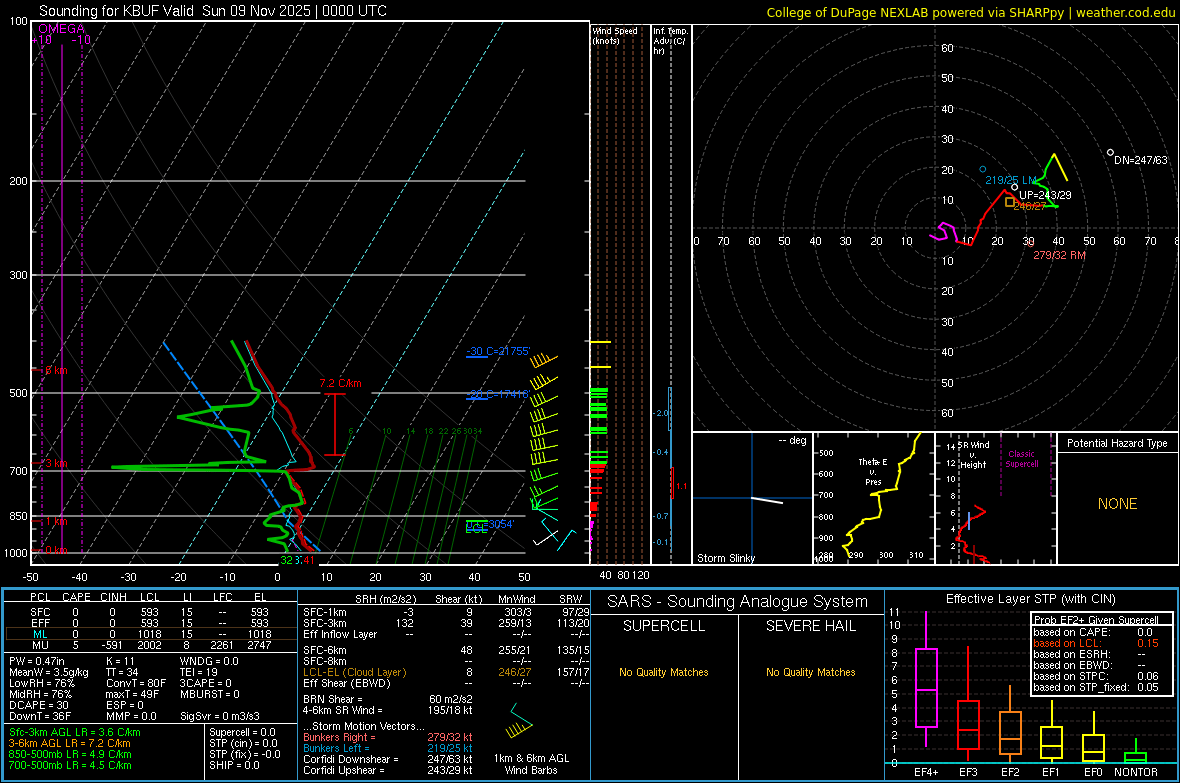
Task: Click the orange mean-wind square on the hodograph
Action: pyautogui.click(x=1010, y=202)
